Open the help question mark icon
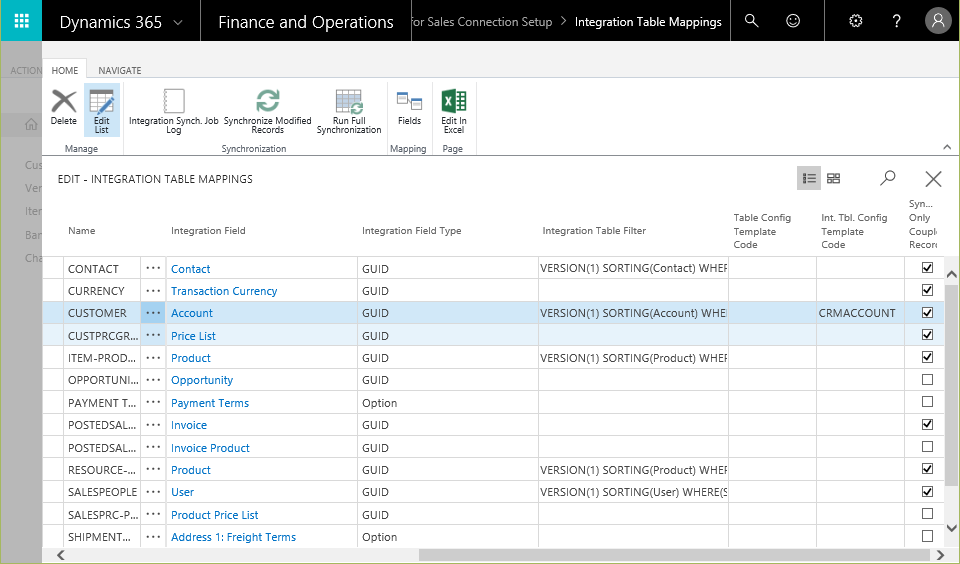 [x=896, y=21]
